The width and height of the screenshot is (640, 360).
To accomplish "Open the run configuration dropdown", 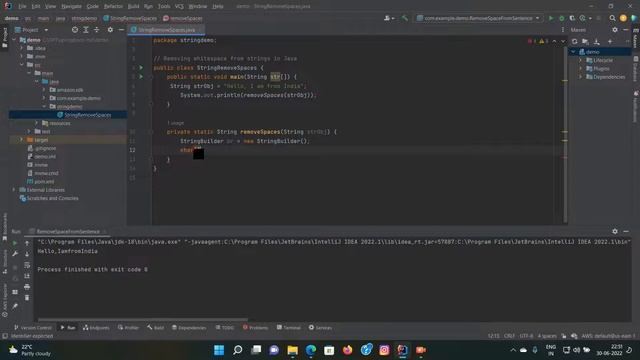I will [478, 18].
